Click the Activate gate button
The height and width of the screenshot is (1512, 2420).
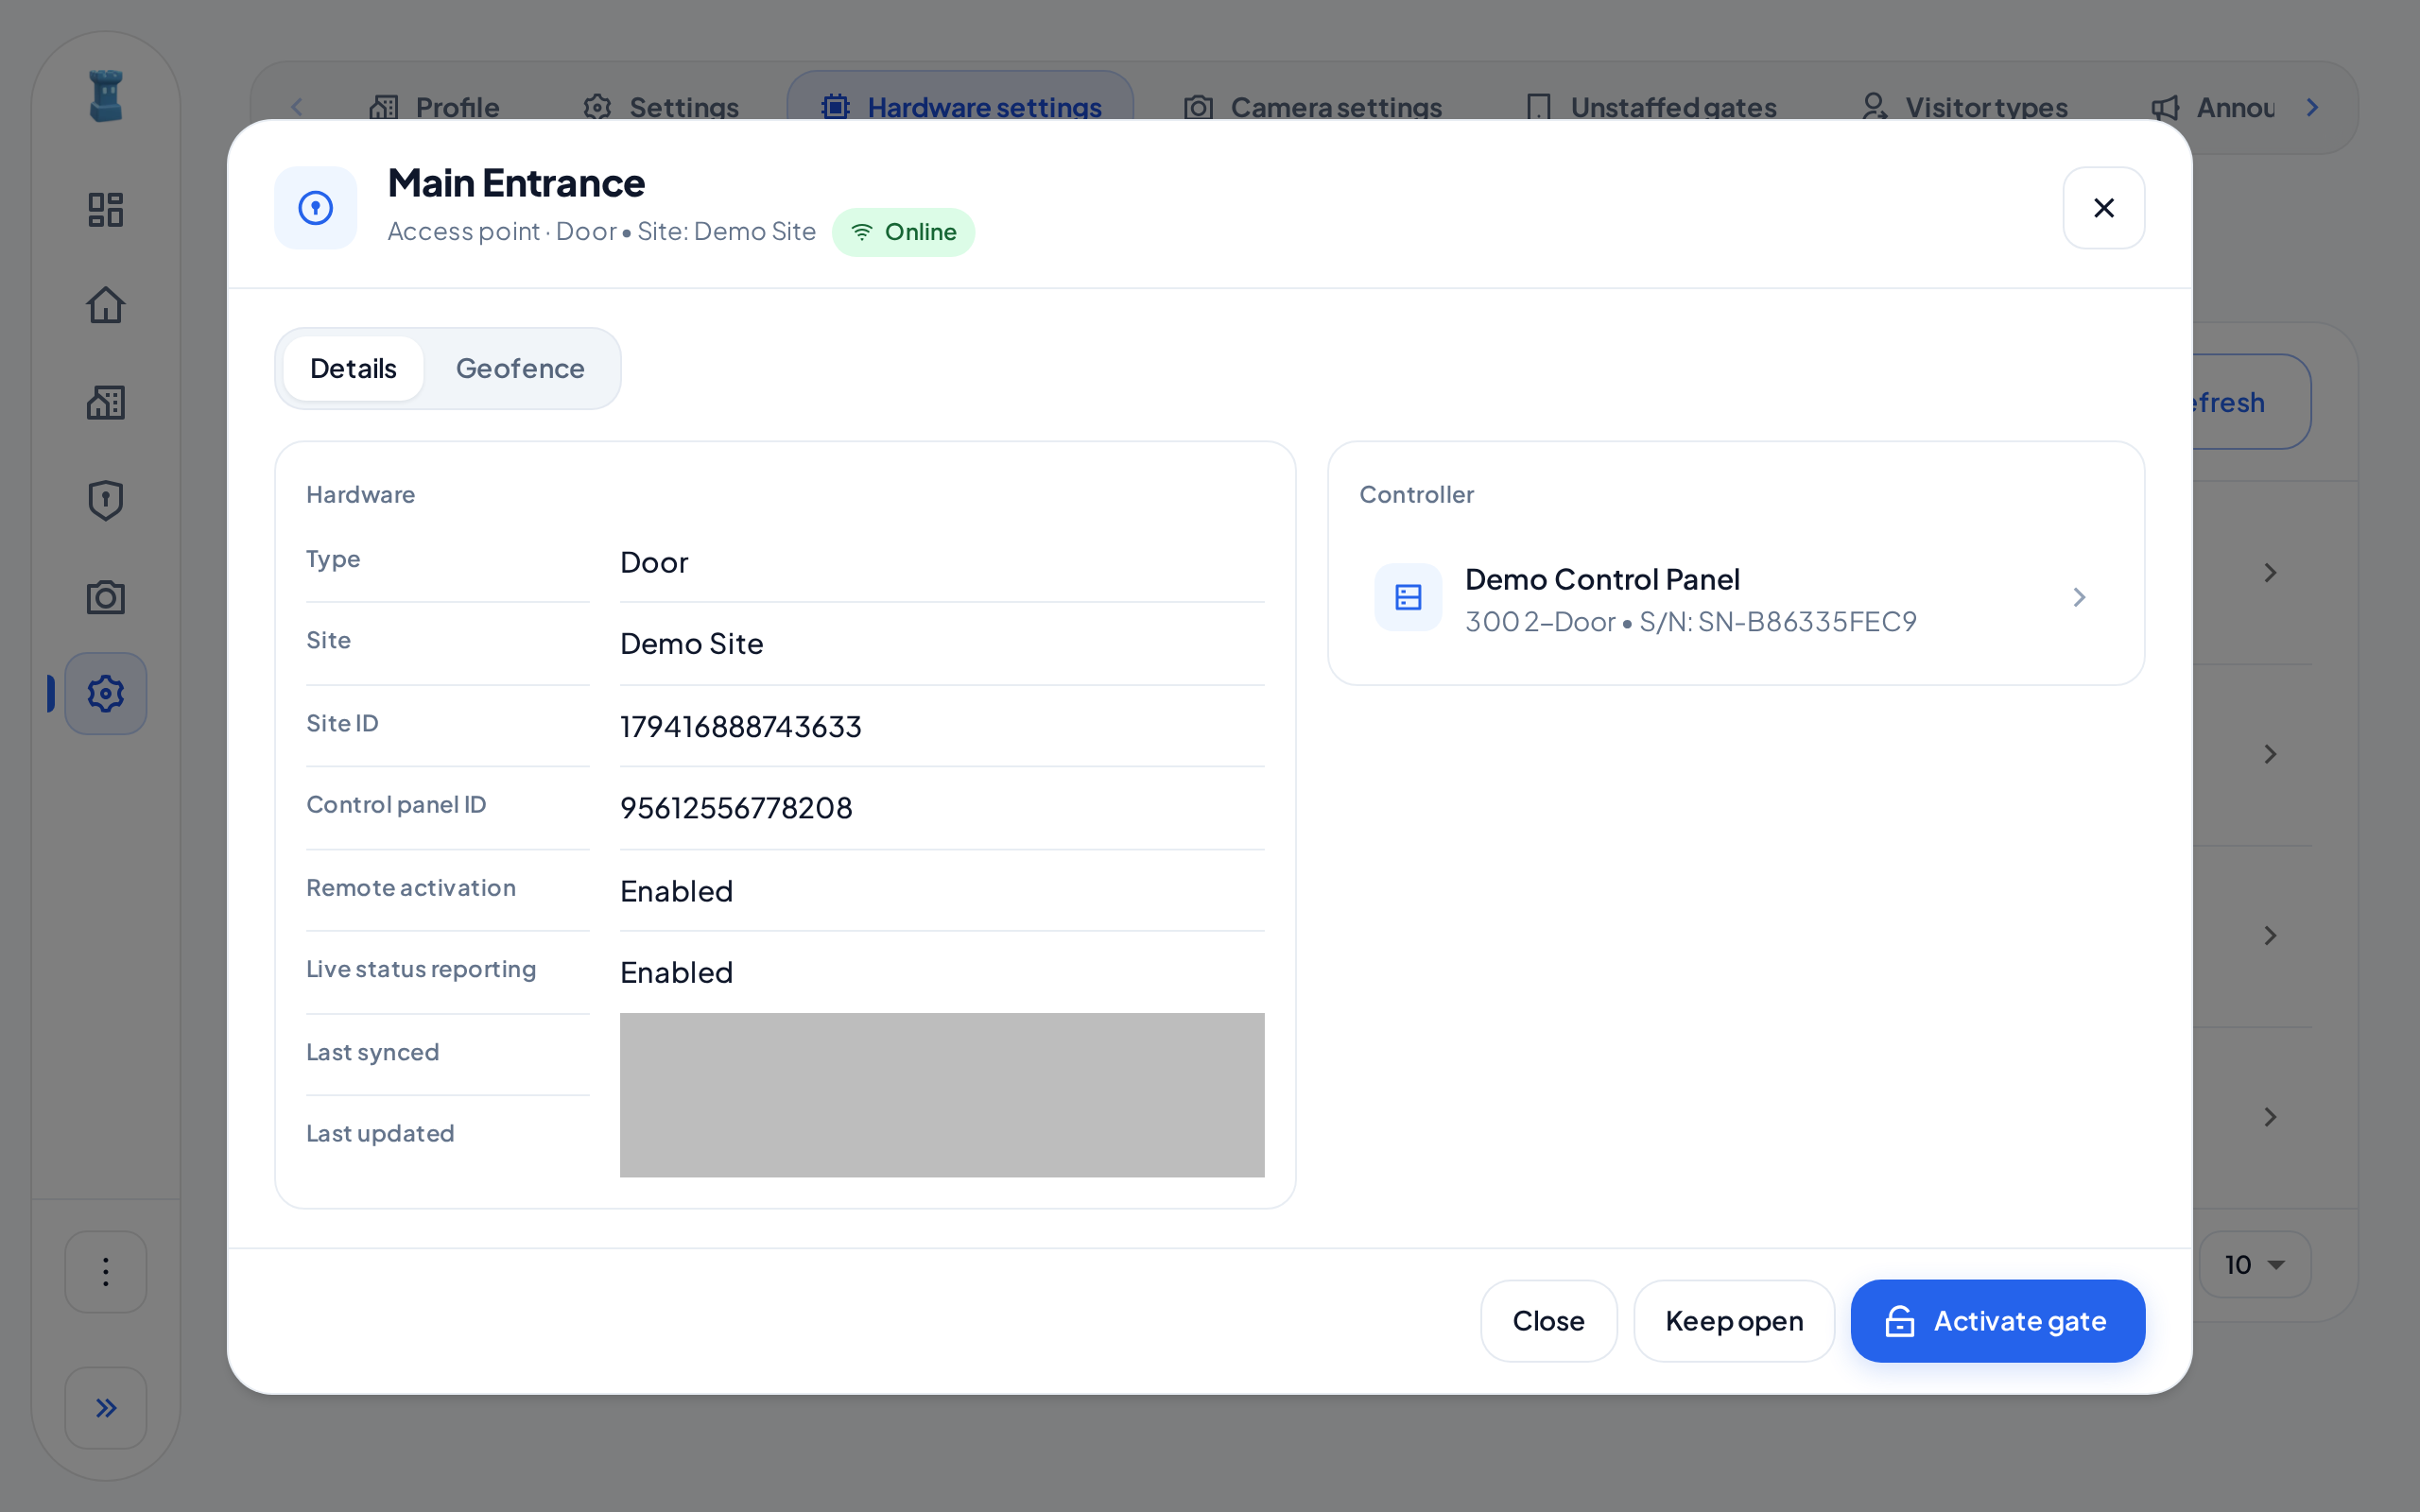click(1997, 1320)
